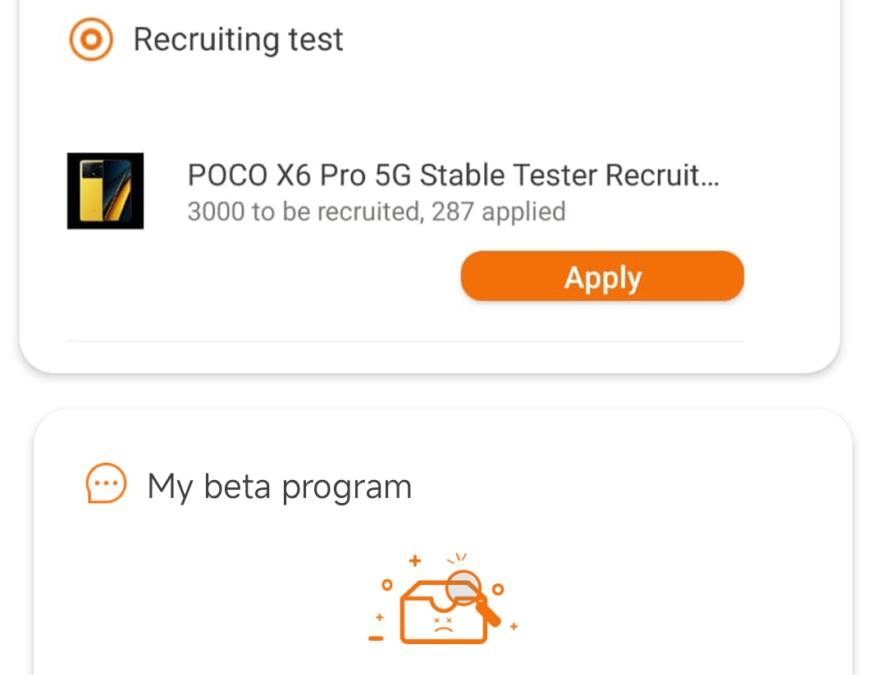The width and height of the screenshot is (886, 675).
Task: Click the small plus left of the empty box
Action: [379, 617]
